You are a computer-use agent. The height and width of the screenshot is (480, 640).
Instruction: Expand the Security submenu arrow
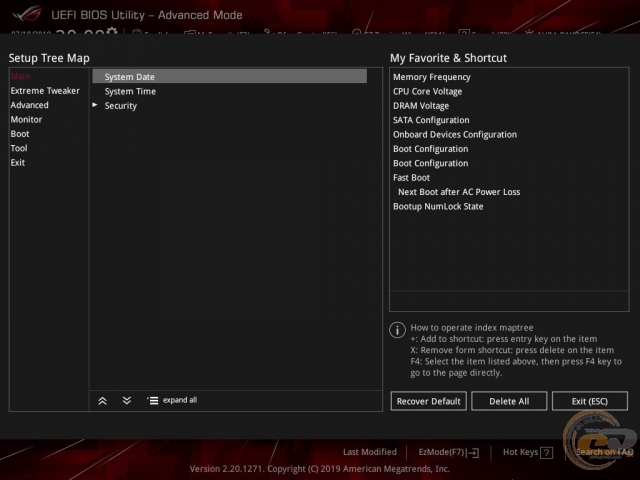point(95,105)
